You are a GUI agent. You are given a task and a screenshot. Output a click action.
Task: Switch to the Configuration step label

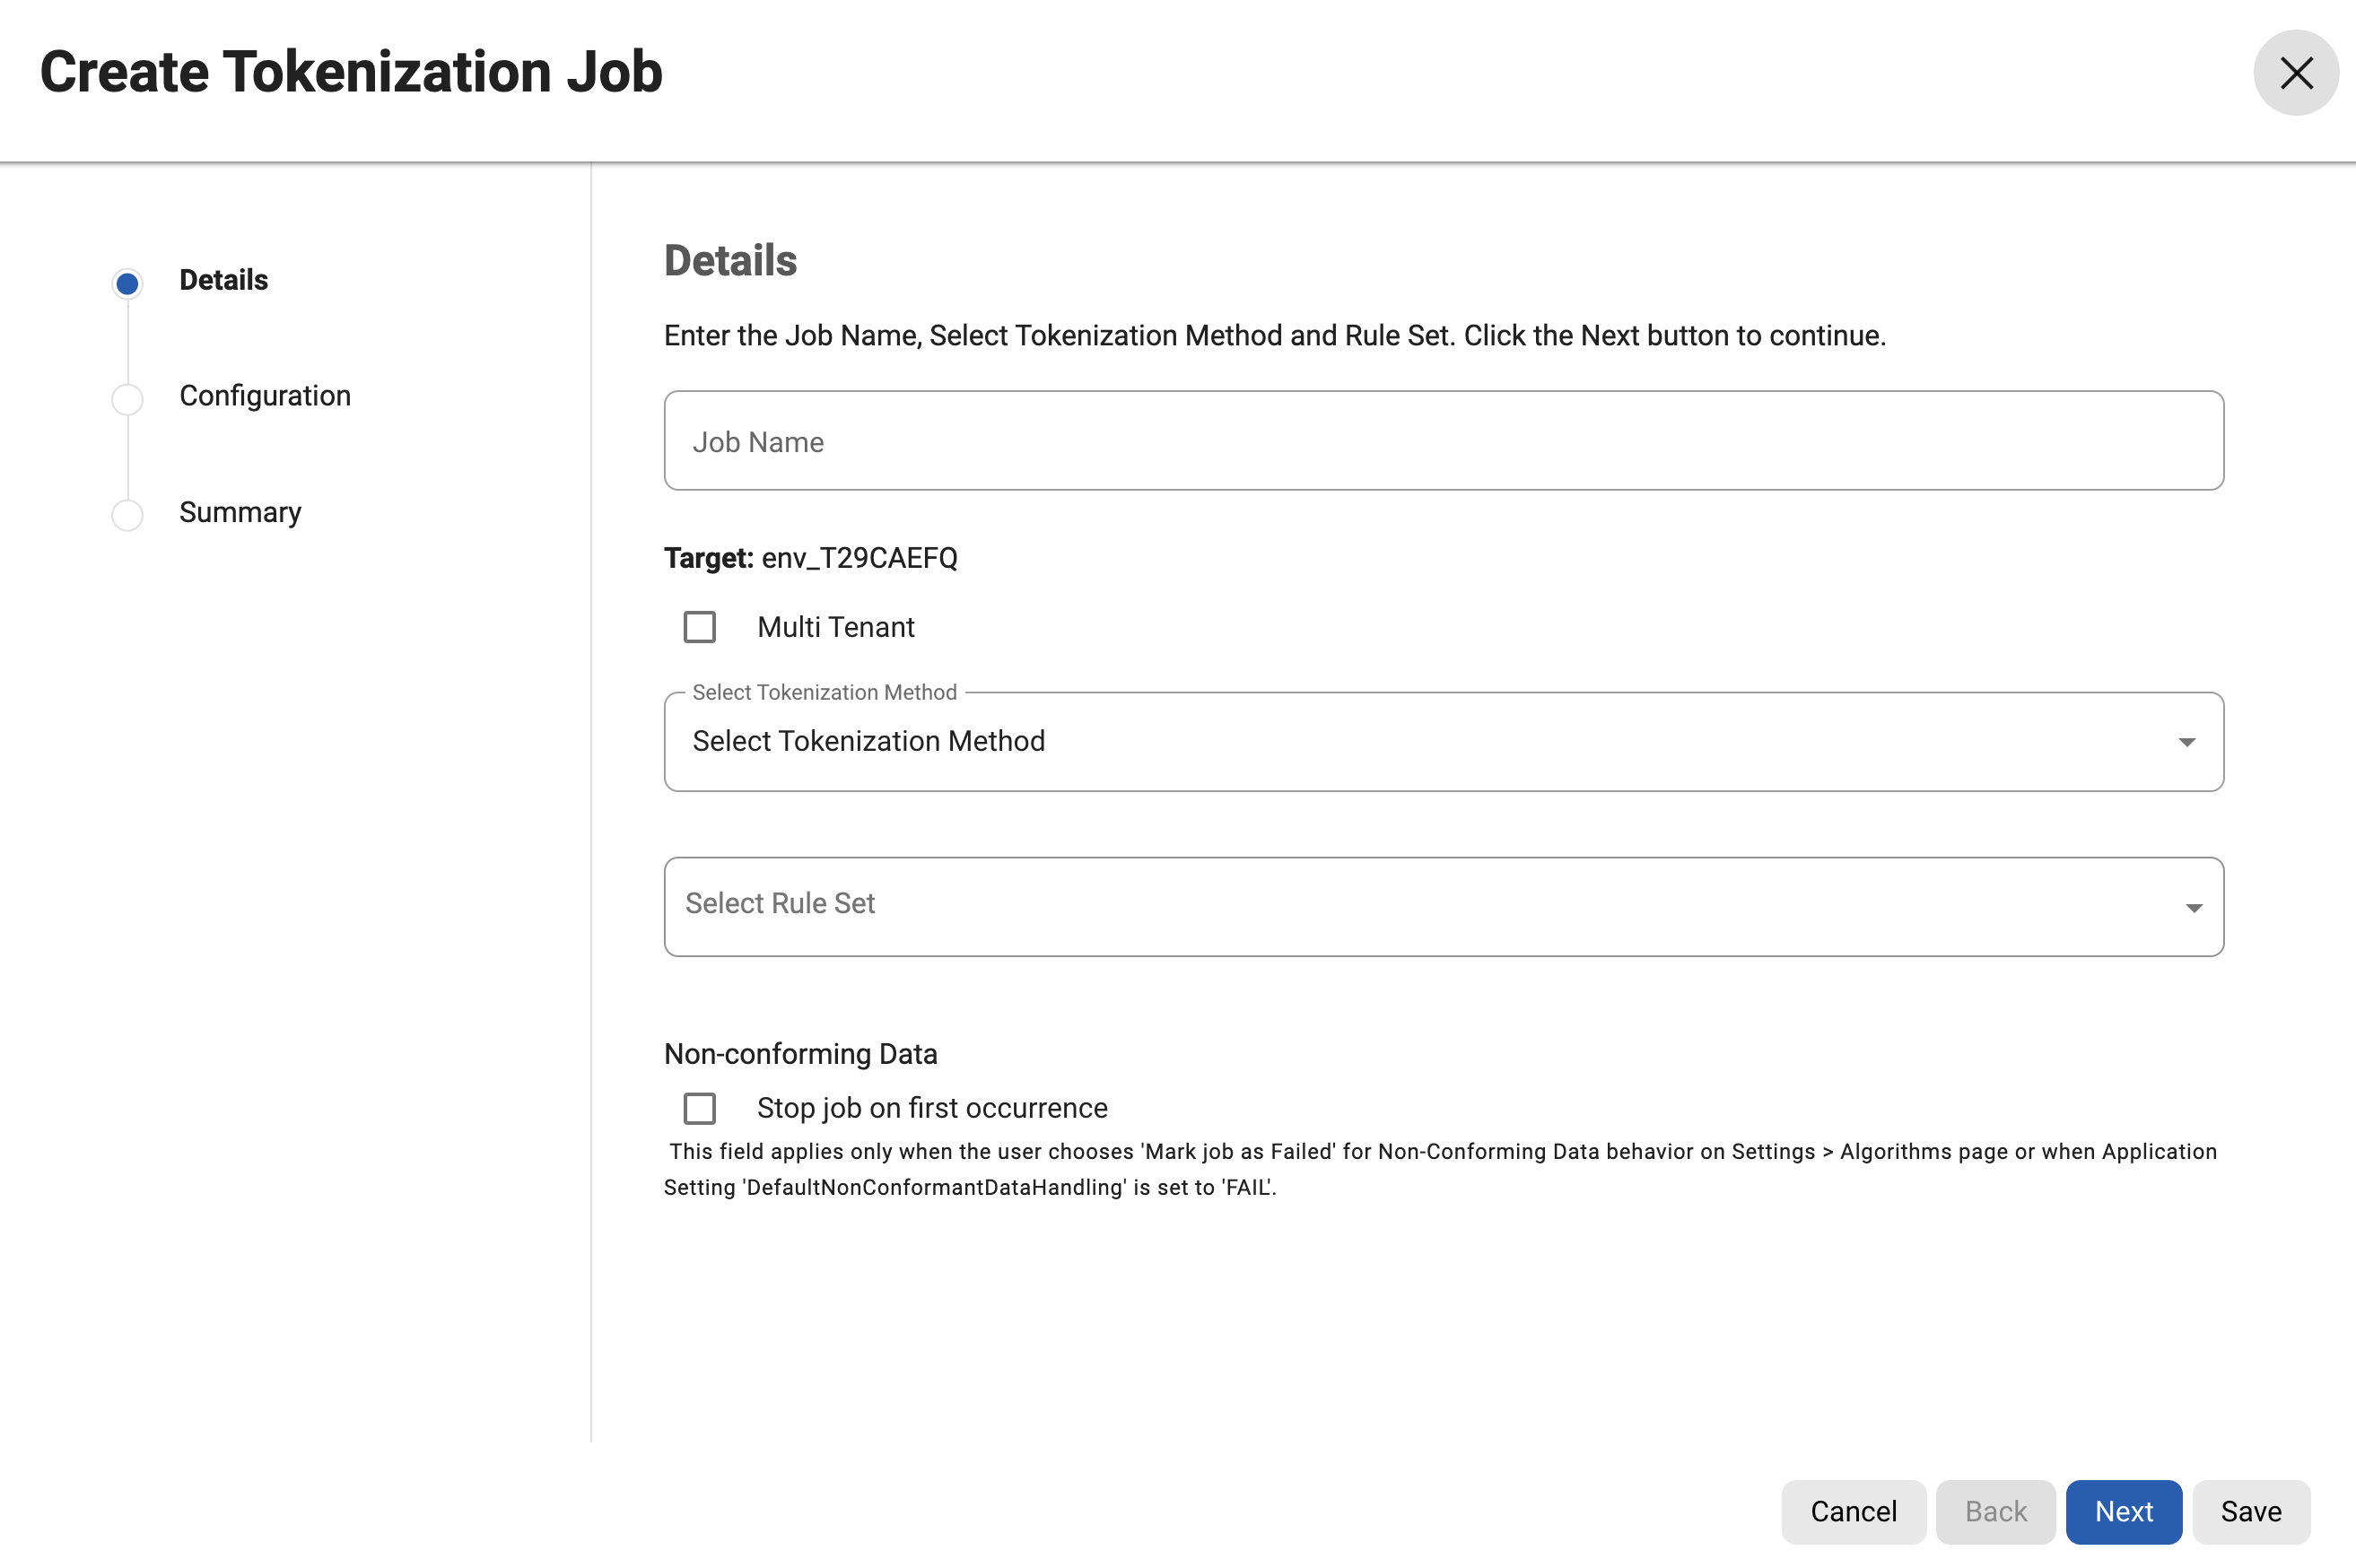click(x=265, y=396)
